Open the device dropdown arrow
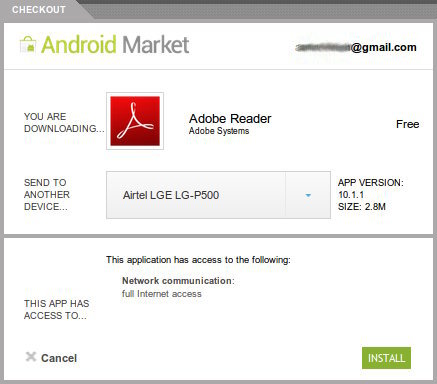 308,195
